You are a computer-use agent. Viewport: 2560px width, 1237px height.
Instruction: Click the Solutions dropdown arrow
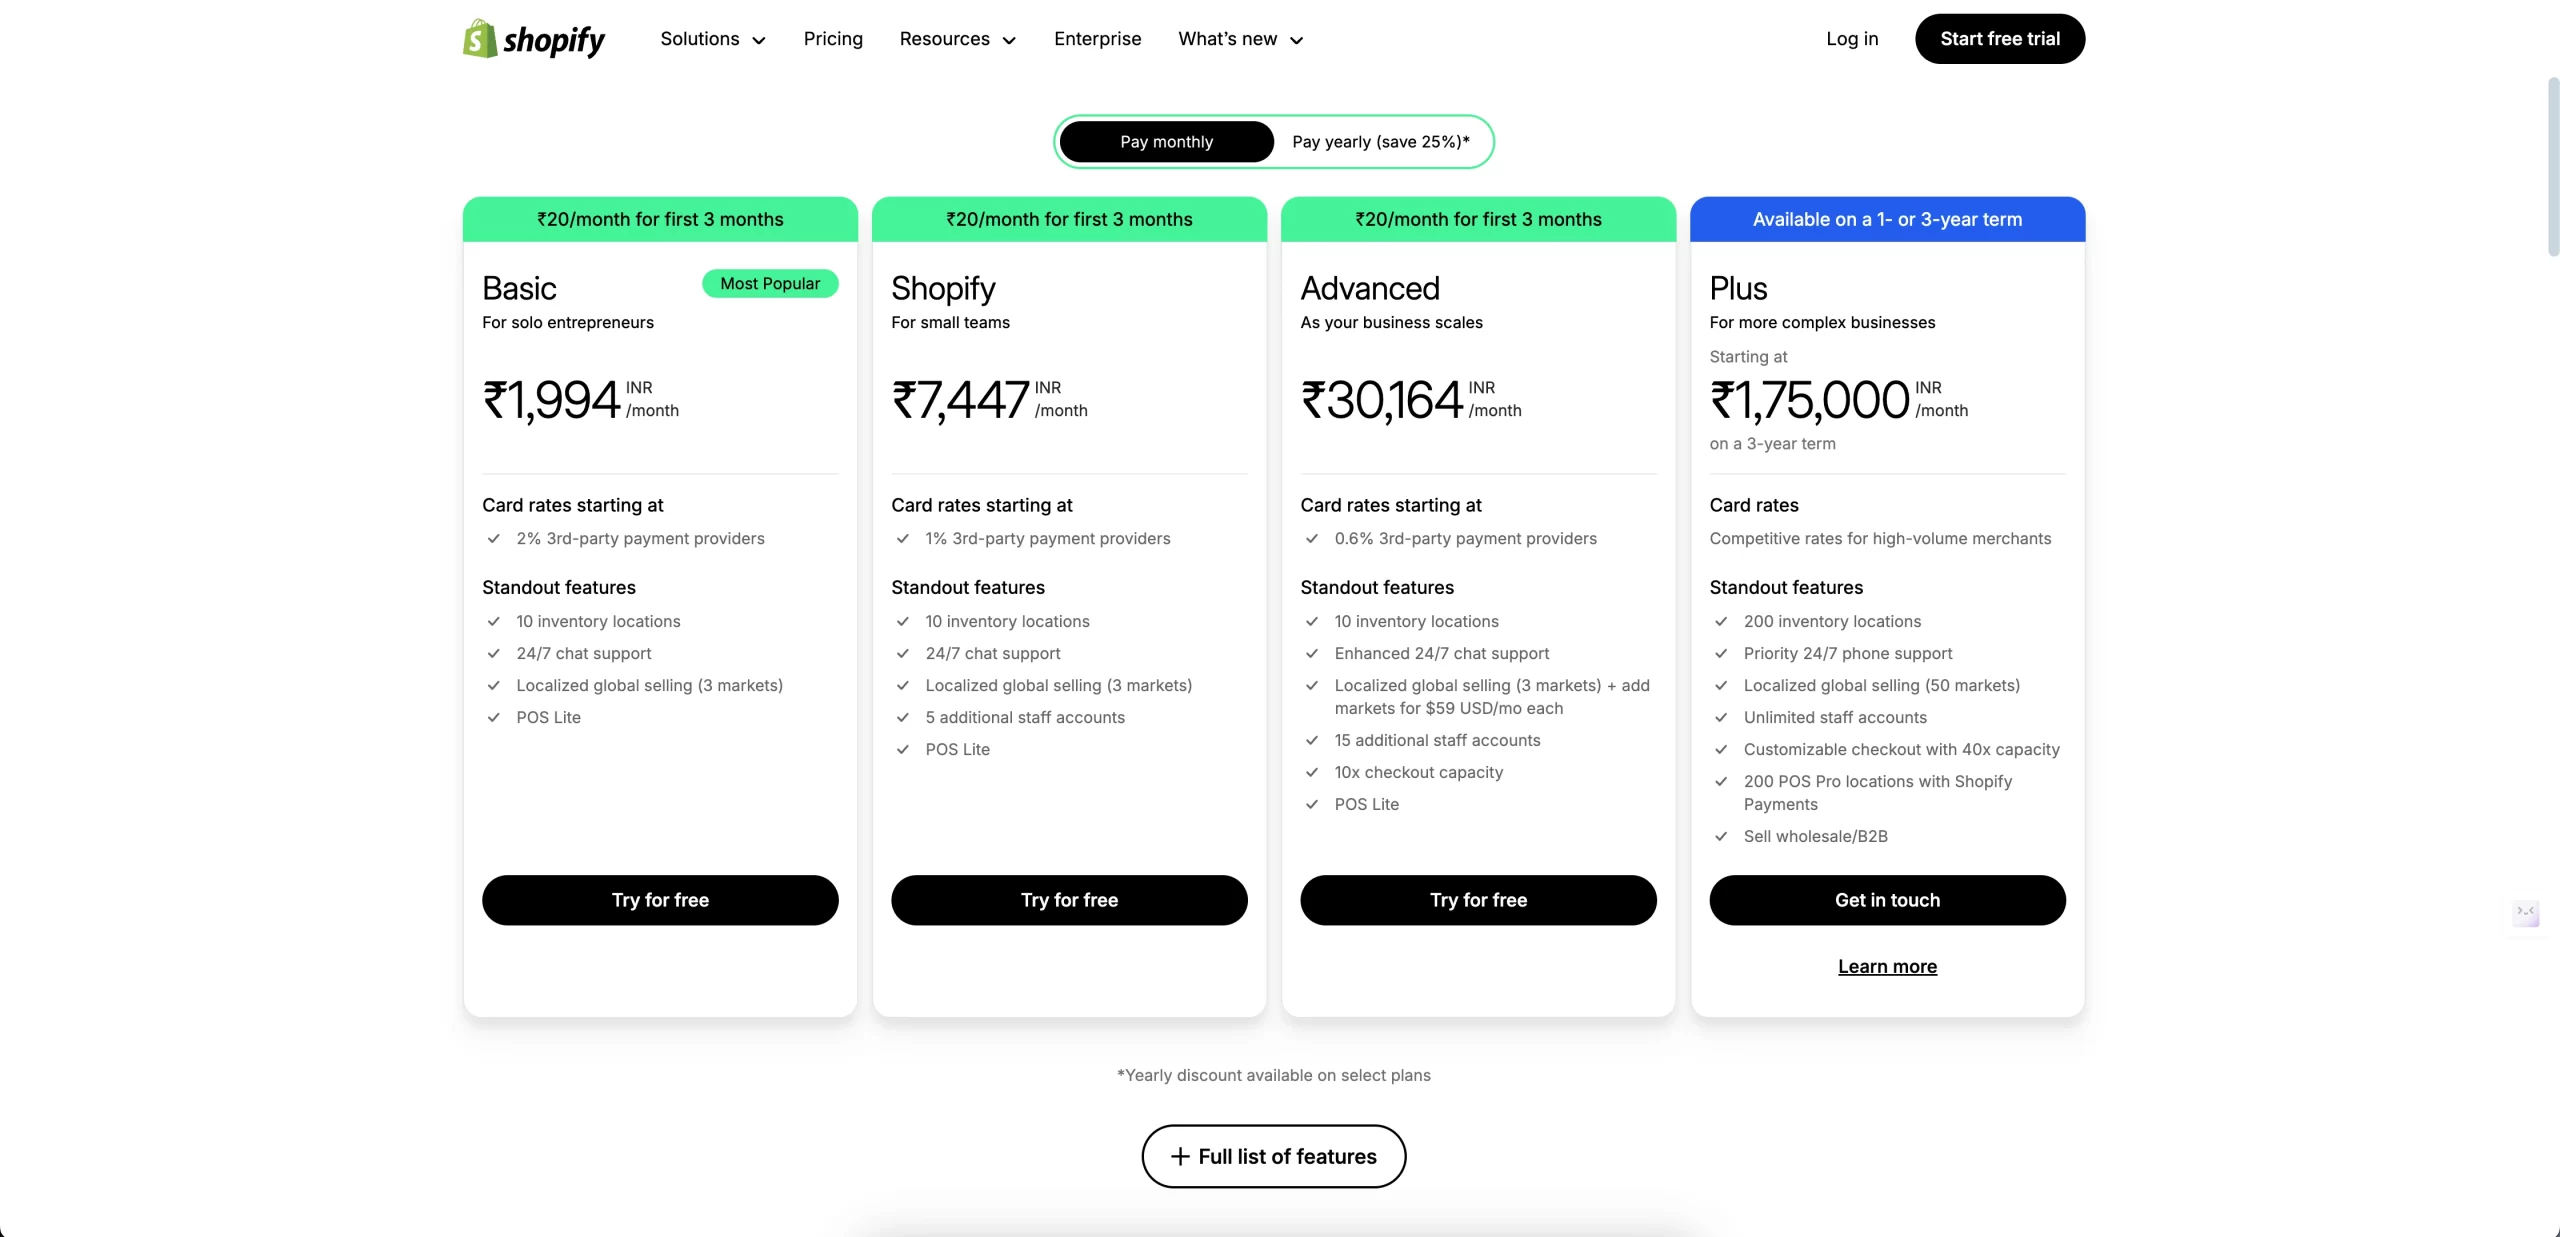pyautogui.click(x=756, y=38)
